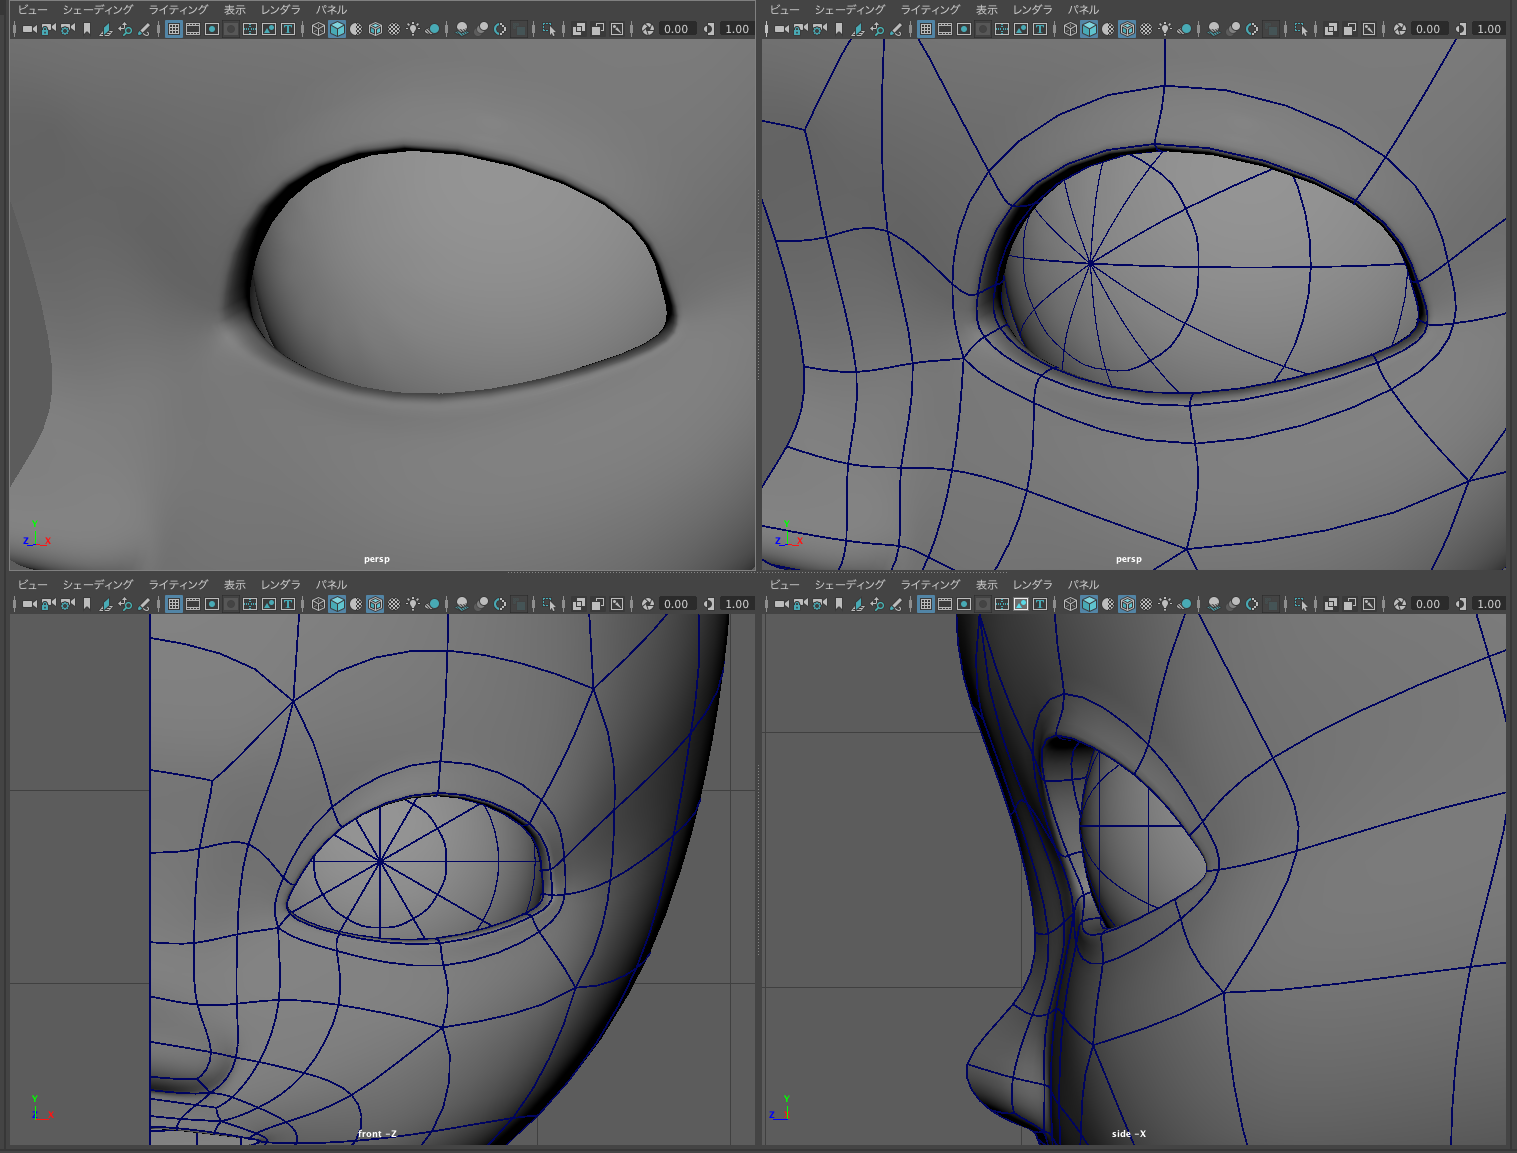
Task: Click Image Plane icon in top-right persp panel
Action: [858, 29]
